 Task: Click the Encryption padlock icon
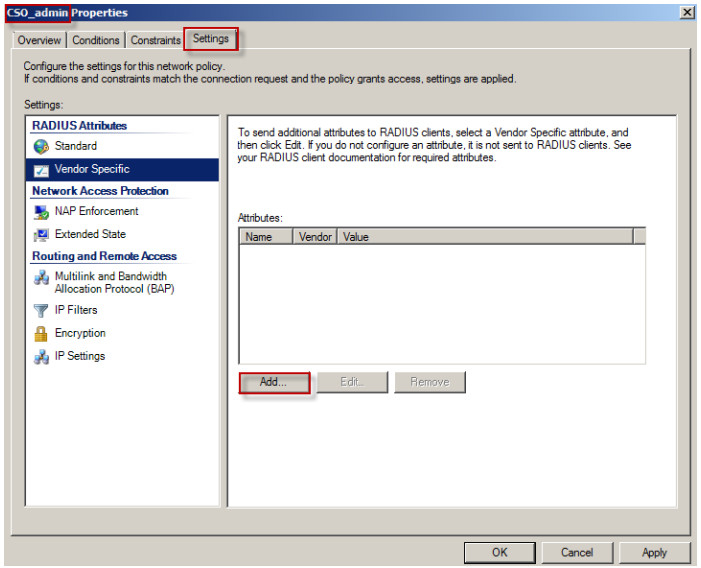point(41,333)
